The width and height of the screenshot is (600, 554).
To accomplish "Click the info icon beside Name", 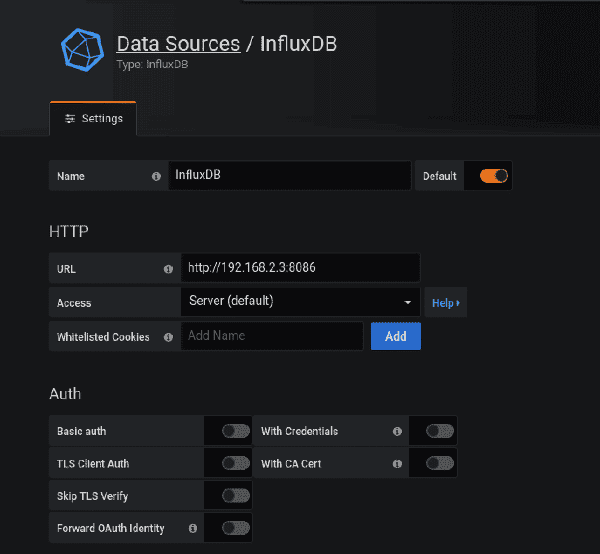I will 156,176.
